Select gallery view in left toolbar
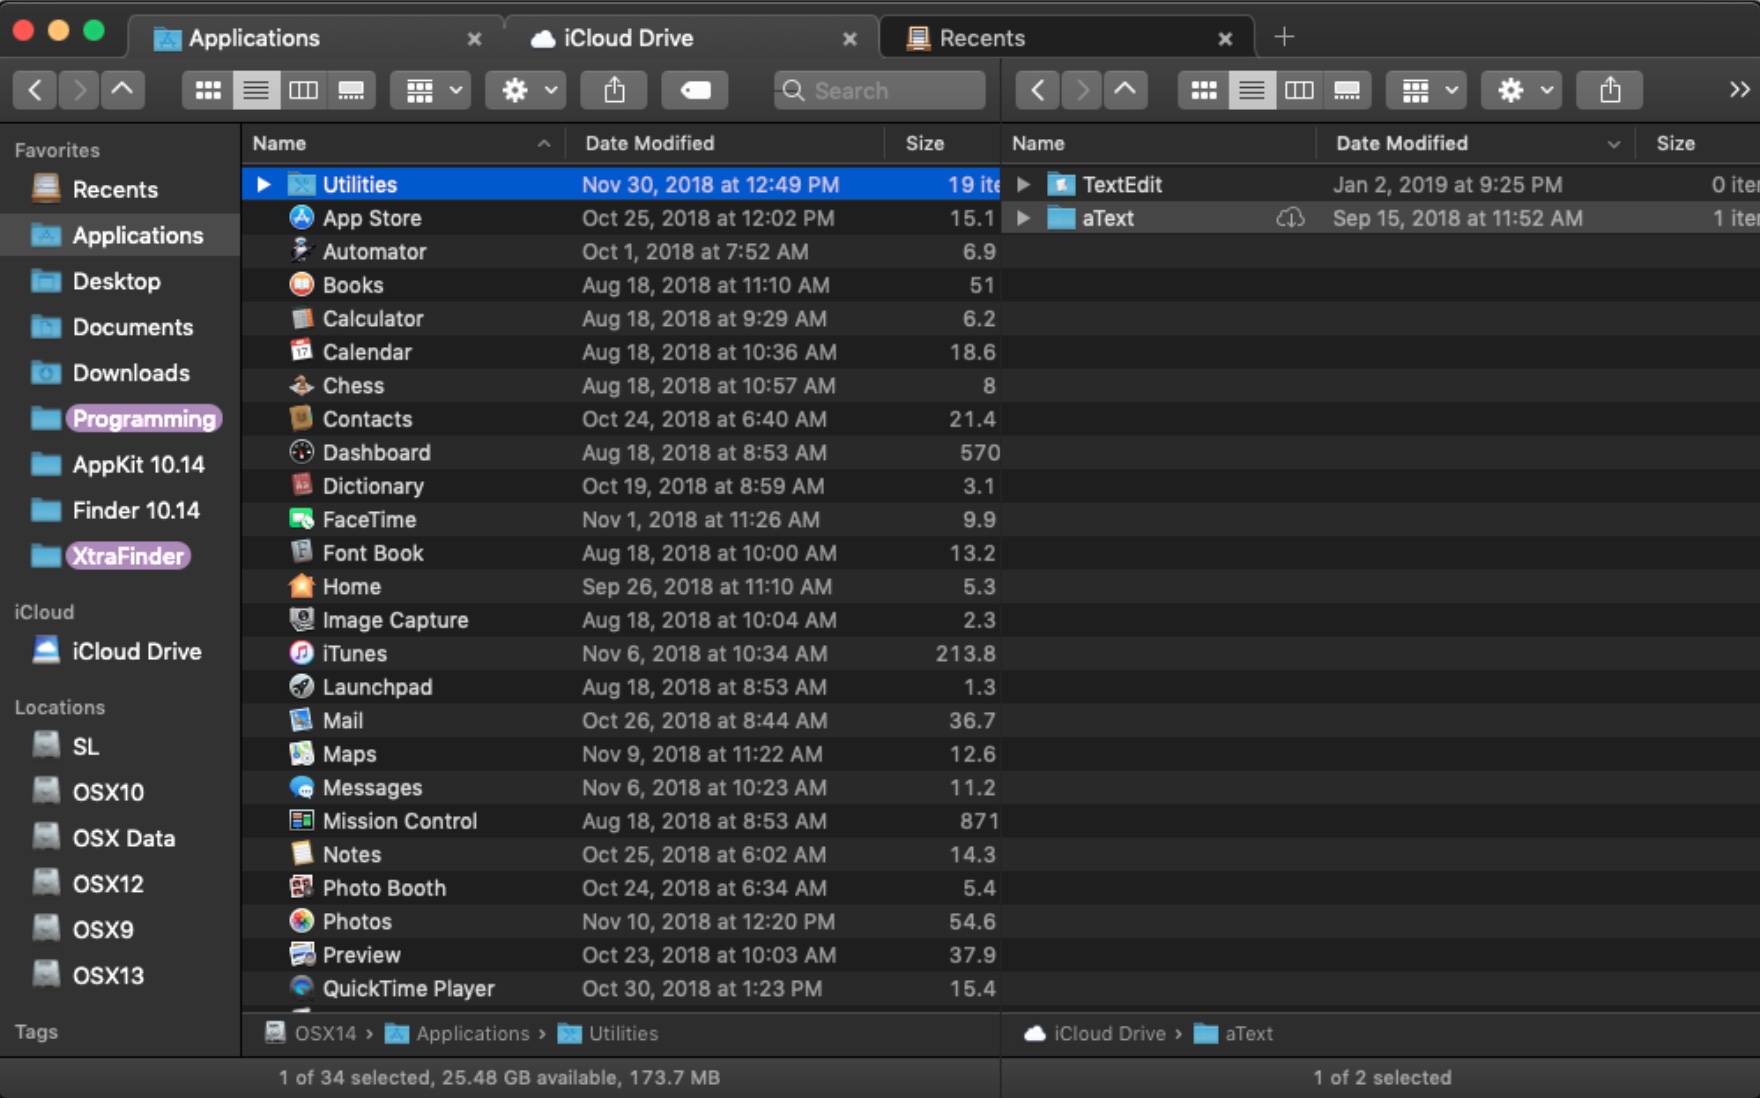The width and height of the screenshot is (1760, 1098). [x=351, y=91]
